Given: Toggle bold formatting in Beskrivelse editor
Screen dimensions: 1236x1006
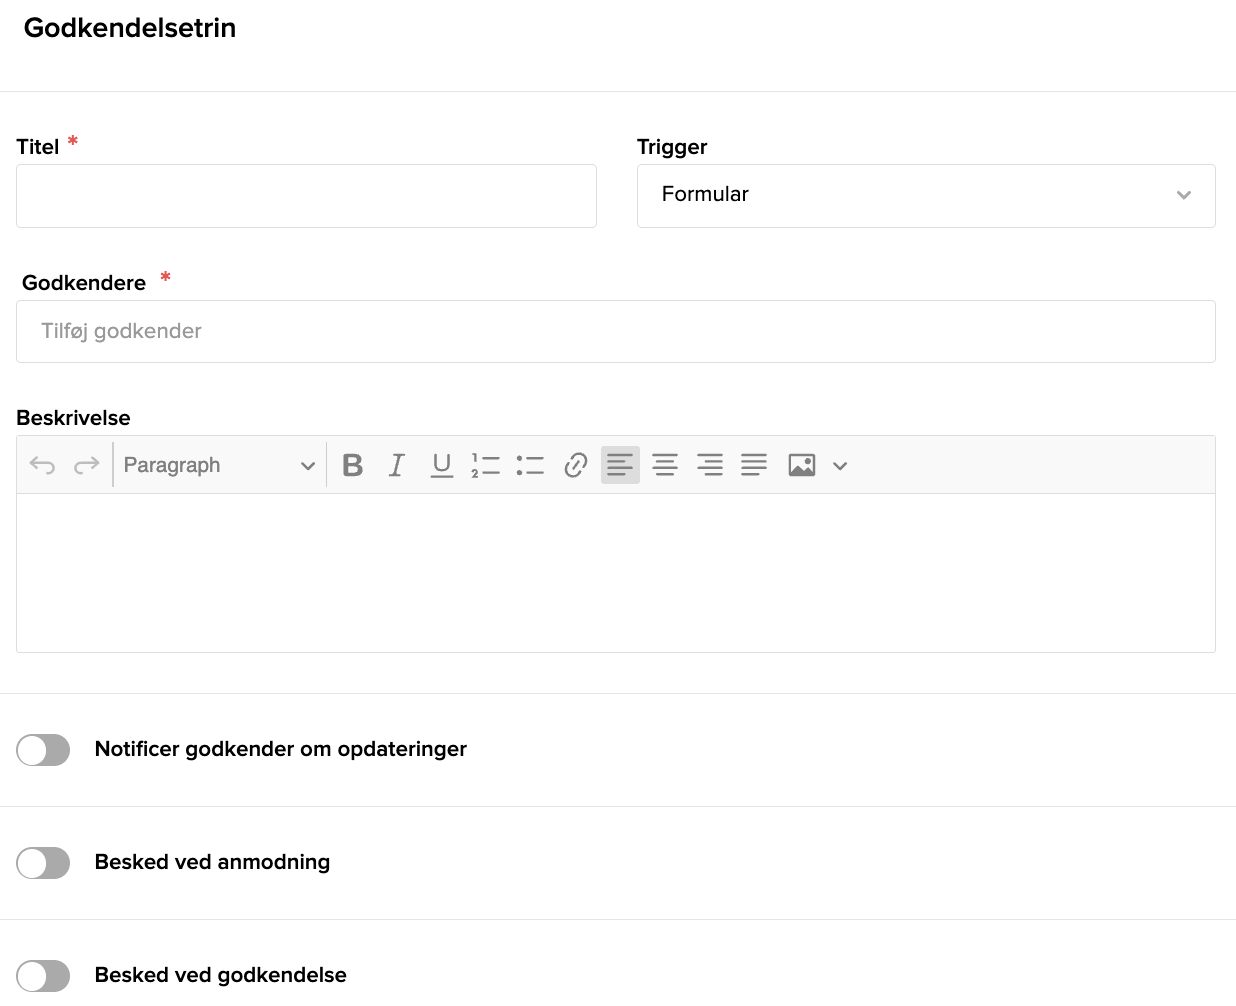Looking at the screenshot, I should [x=352, y=465].
